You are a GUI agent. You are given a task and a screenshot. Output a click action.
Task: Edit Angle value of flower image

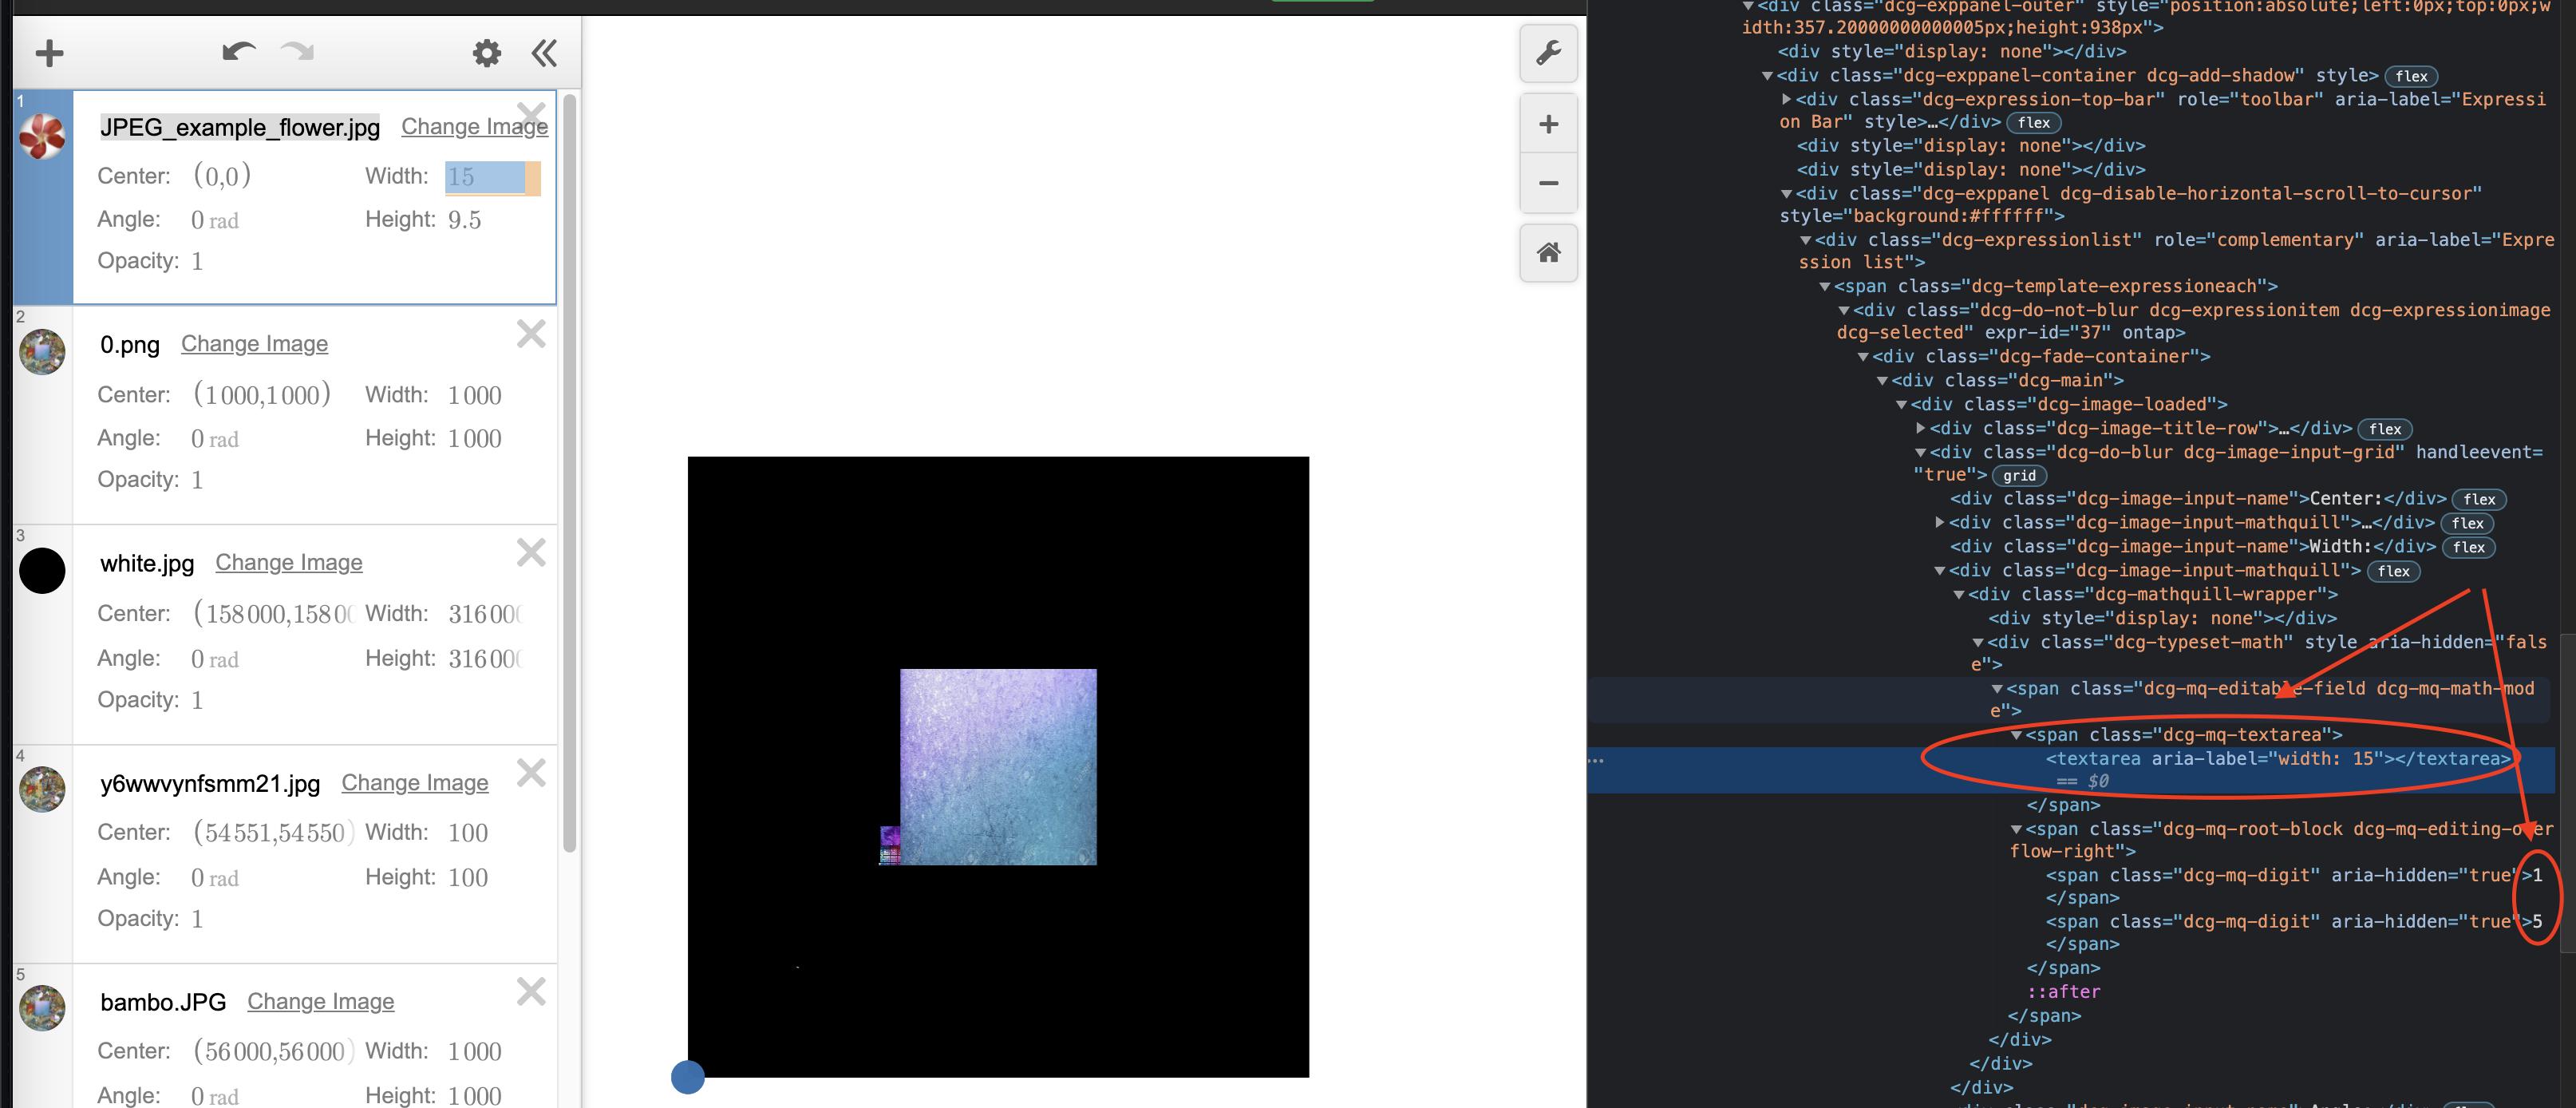[215, 220]
